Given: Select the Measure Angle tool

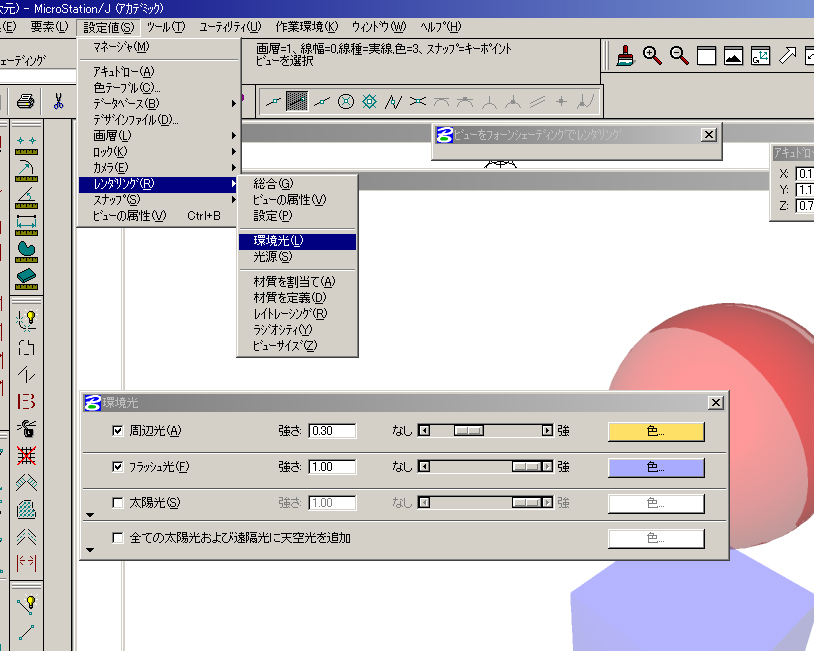Looking at the screenshot, I should [x=26, y=198].
